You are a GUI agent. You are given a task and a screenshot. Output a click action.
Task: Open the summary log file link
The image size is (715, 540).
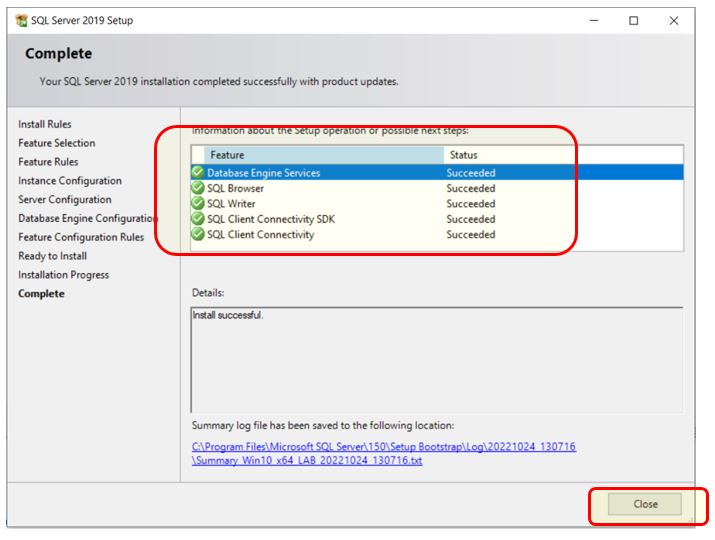(x=383, y=453)
